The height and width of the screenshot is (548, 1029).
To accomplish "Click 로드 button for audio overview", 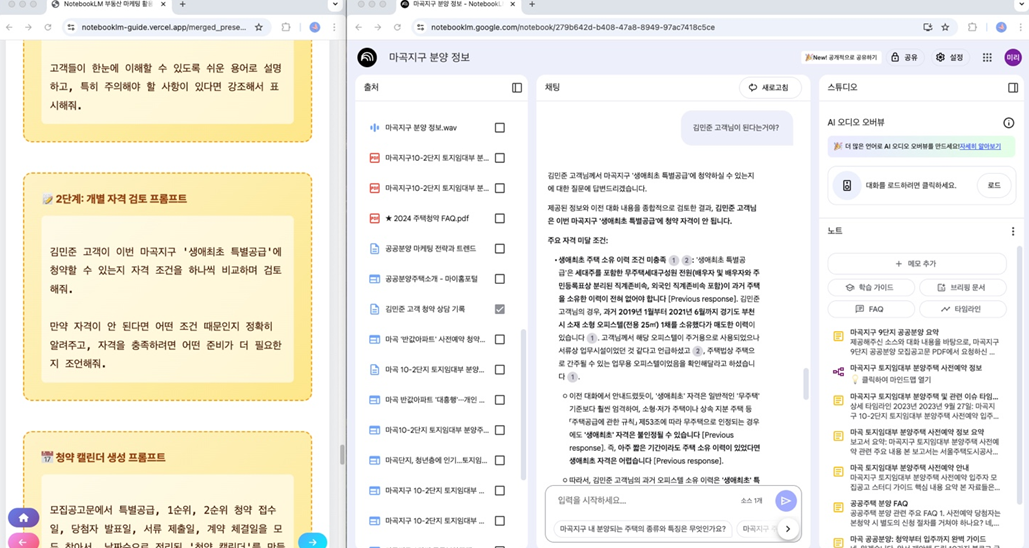I will (x=994, y=185).
